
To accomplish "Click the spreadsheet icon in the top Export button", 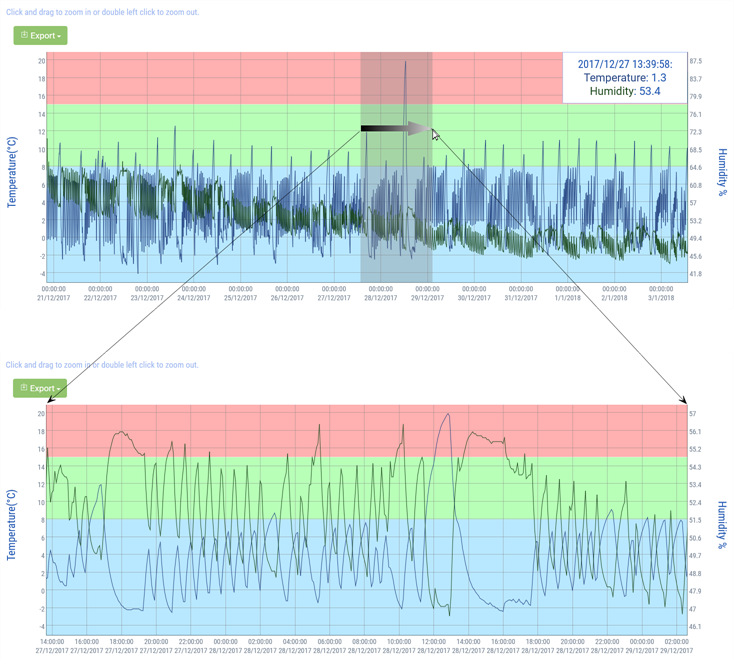I will (25, 35).
